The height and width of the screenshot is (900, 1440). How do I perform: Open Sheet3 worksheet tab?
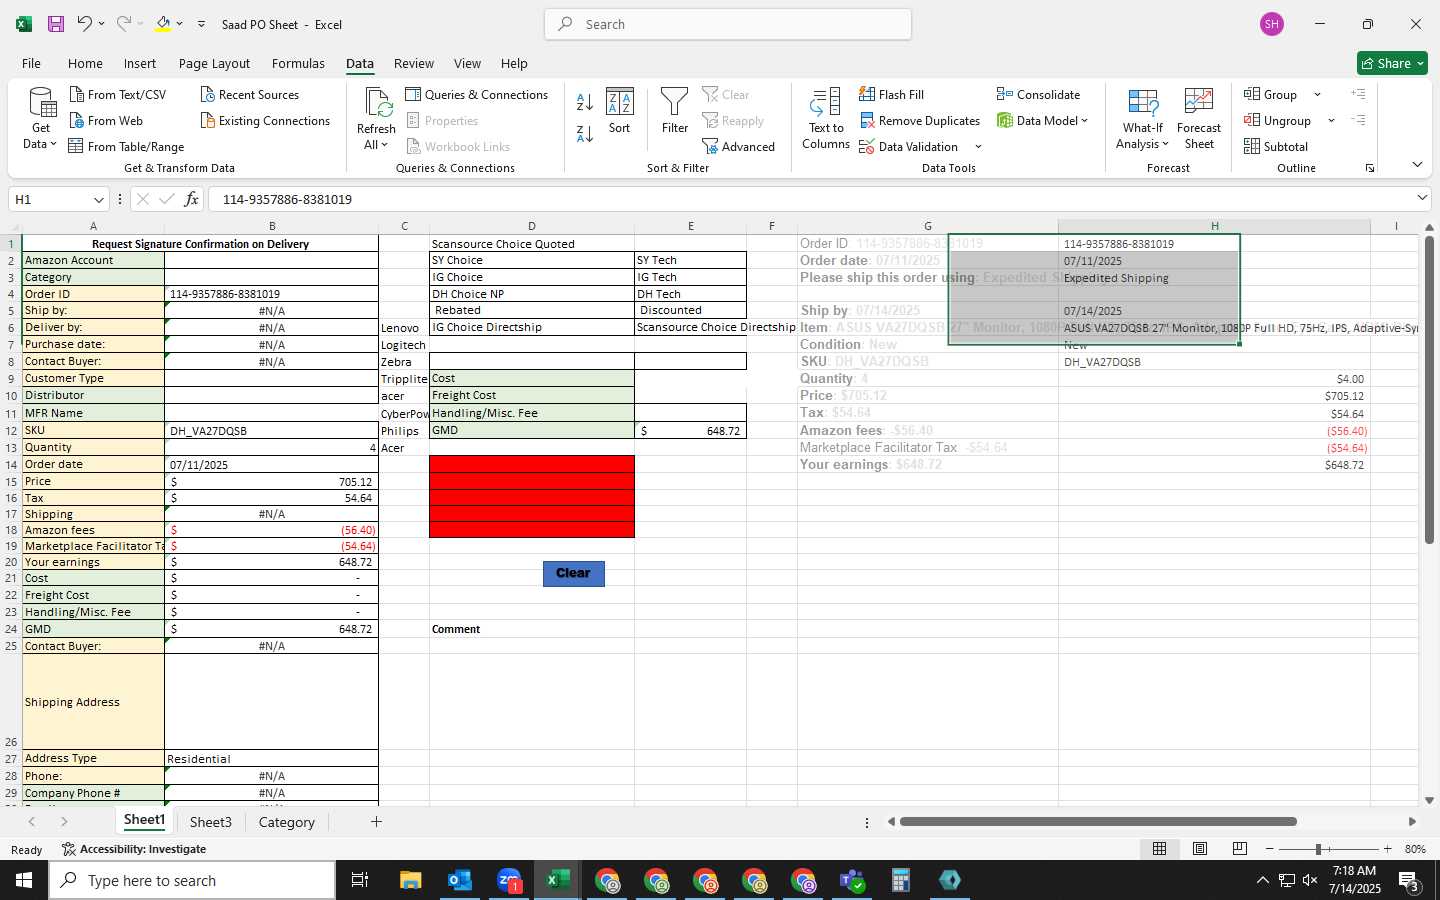click(211, 821)
